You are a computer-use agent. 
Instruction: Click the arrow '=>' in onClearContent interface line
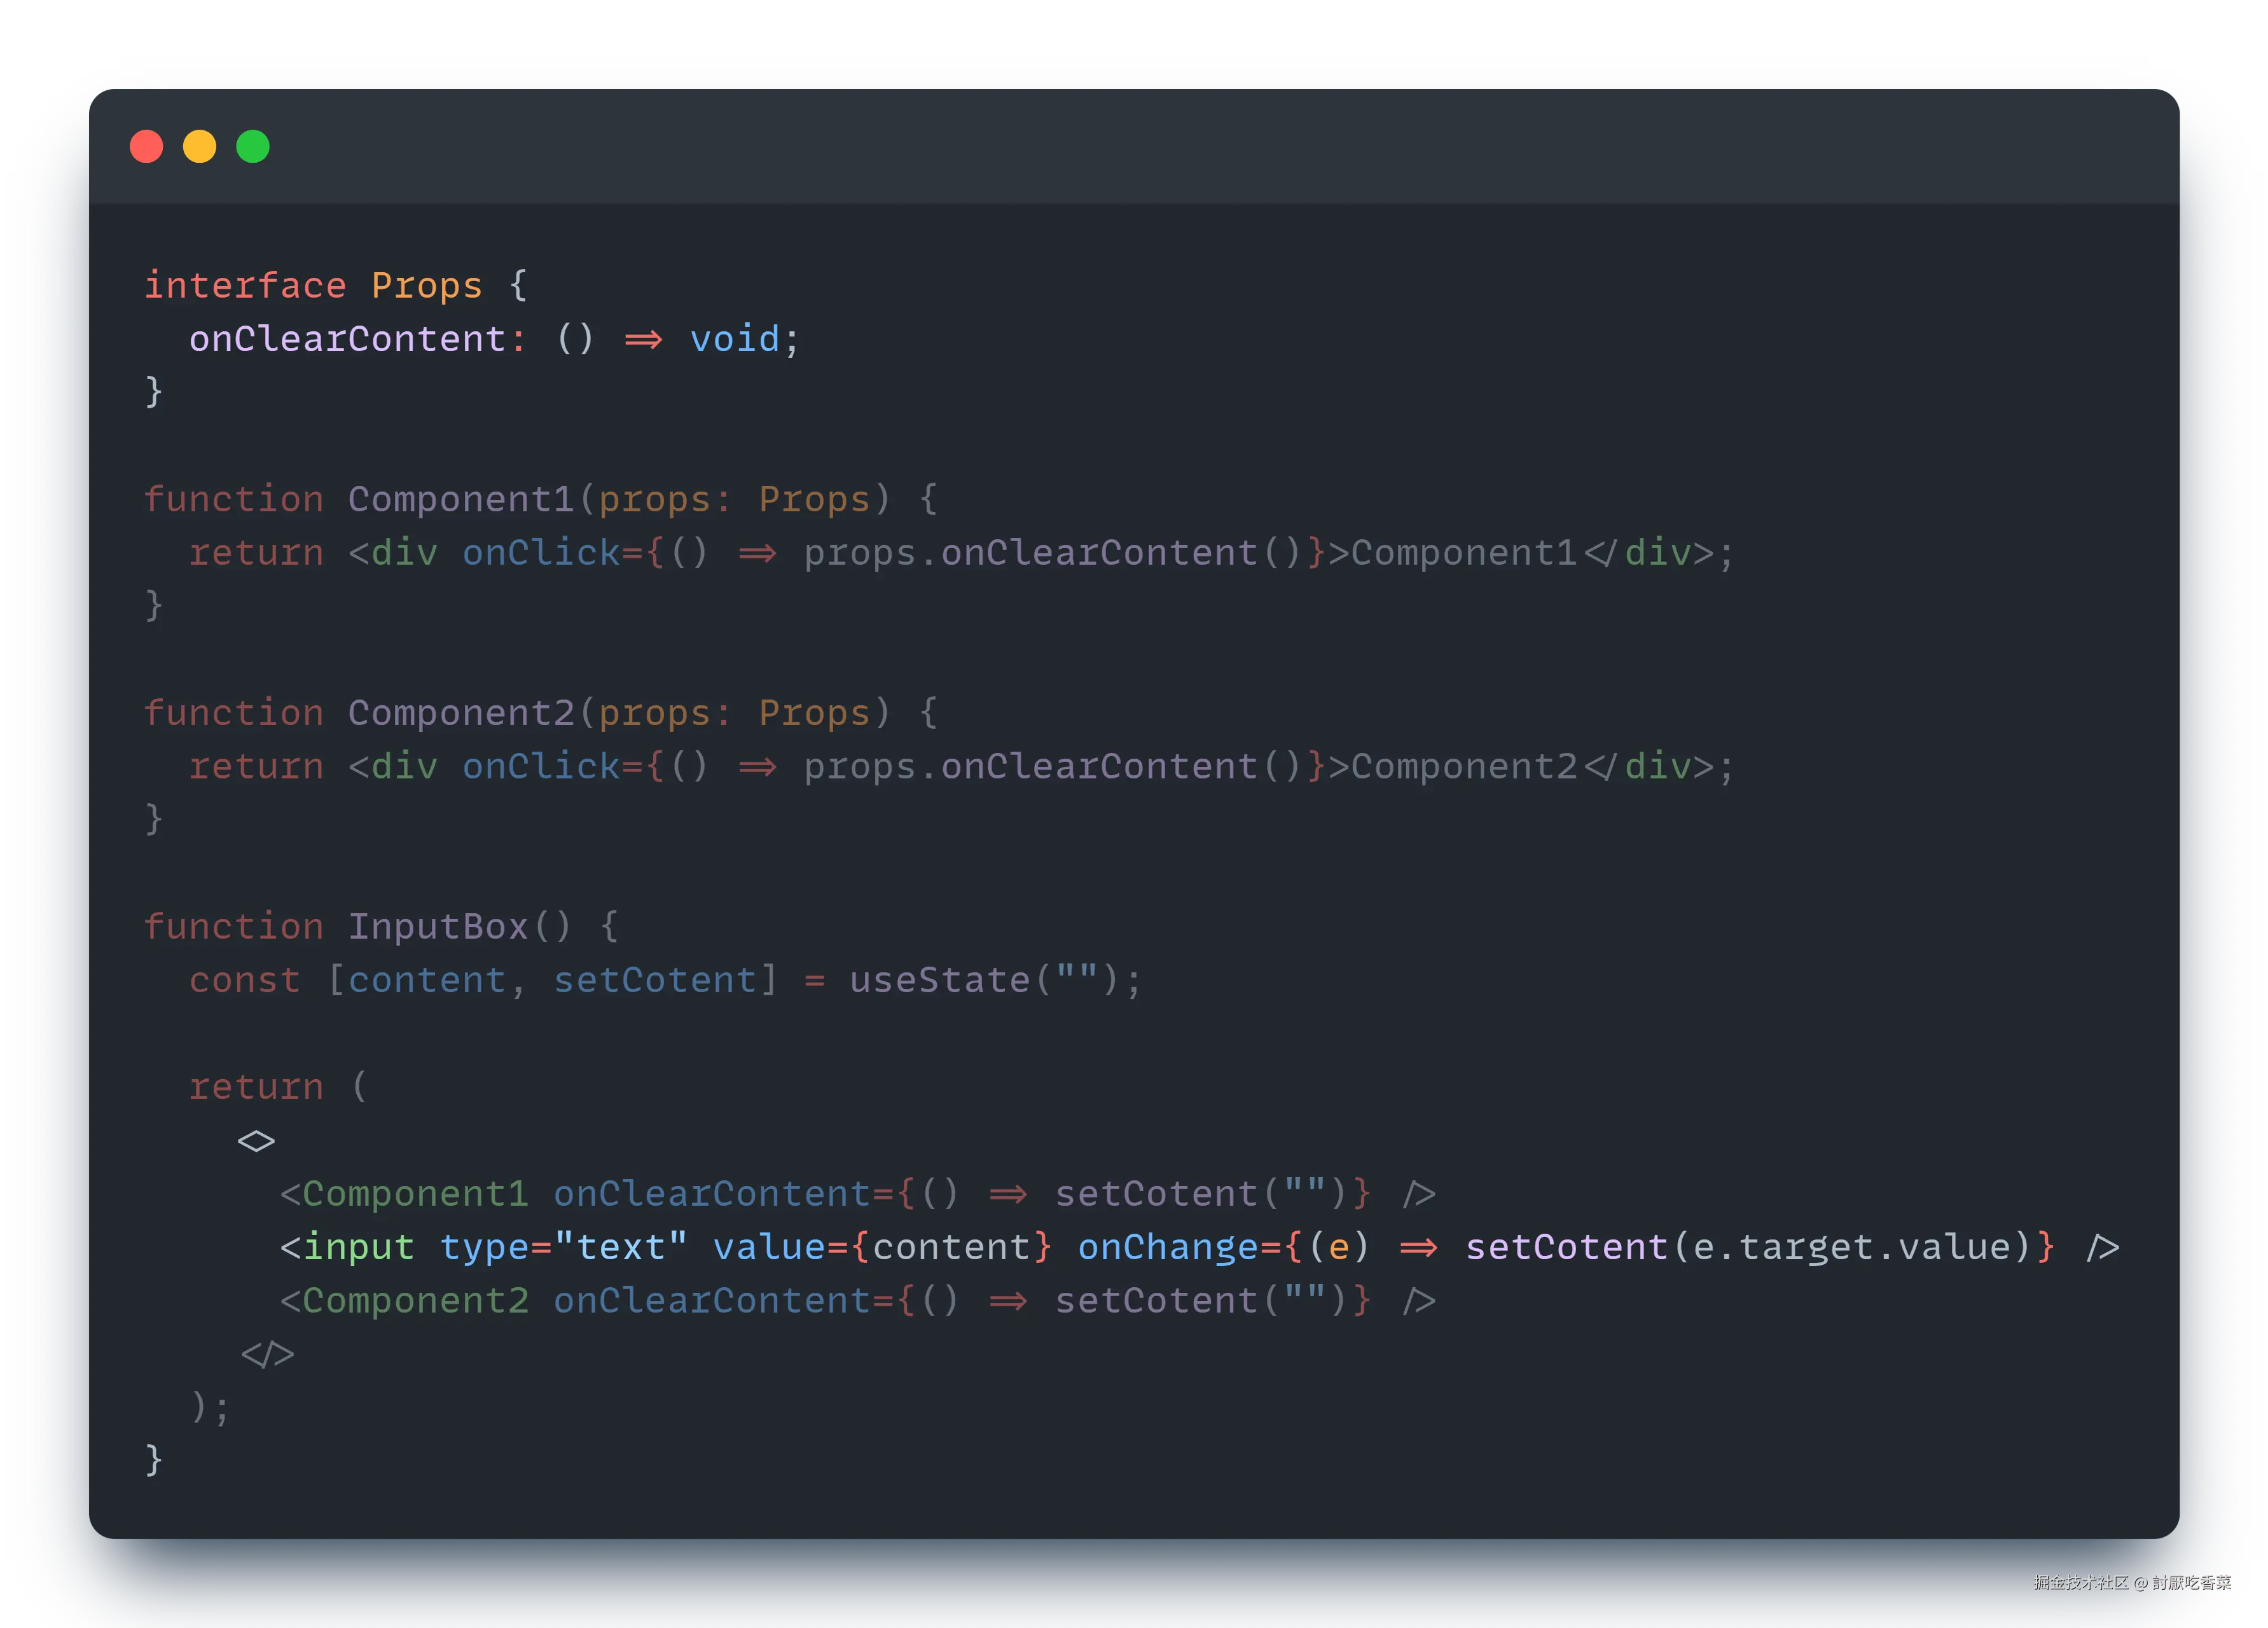(x=643, y=340)
